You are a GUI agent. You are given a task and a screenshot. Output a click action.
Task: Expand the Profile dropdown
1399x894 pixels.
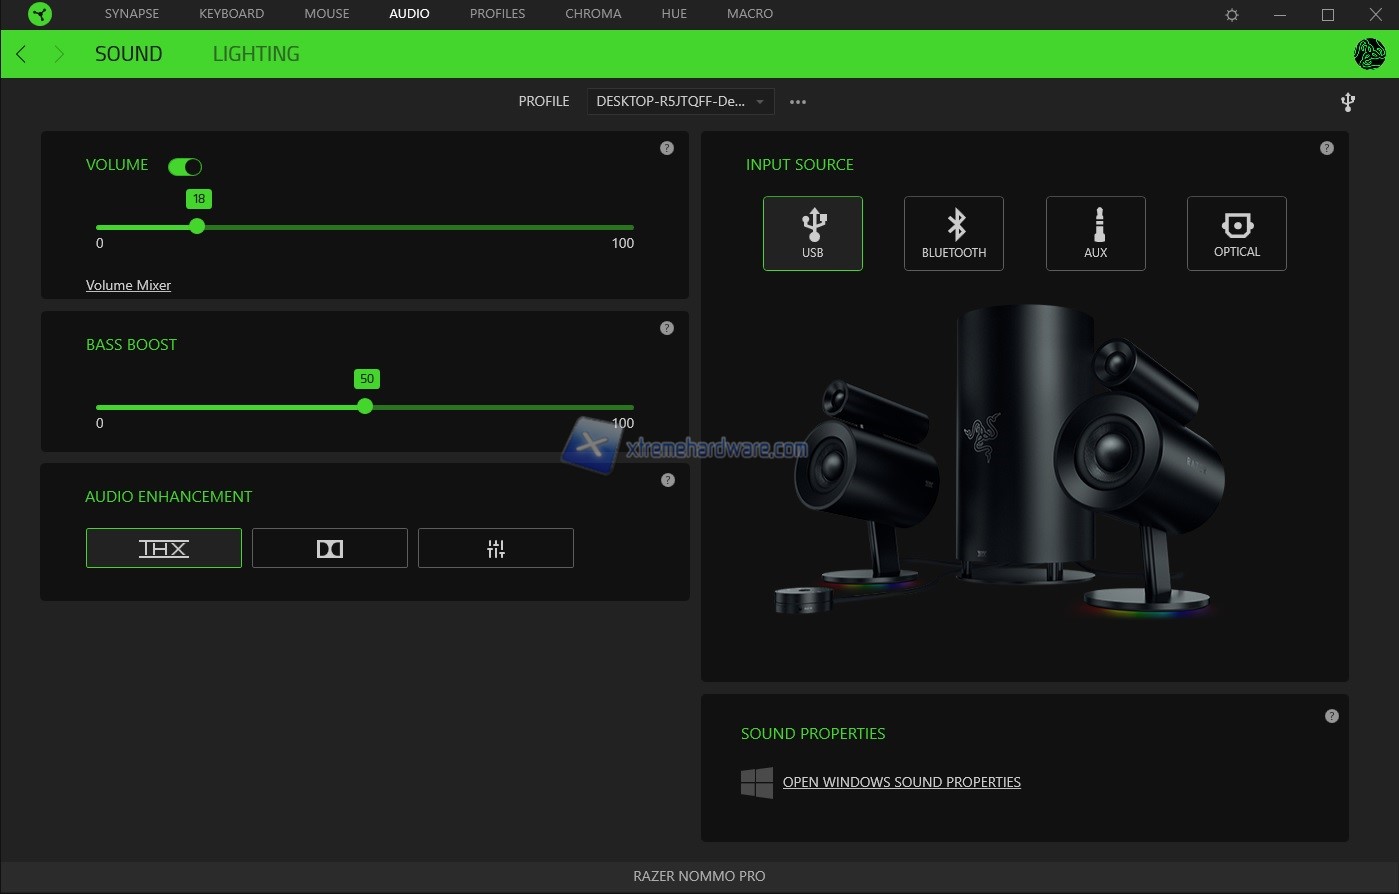(680, 101)
